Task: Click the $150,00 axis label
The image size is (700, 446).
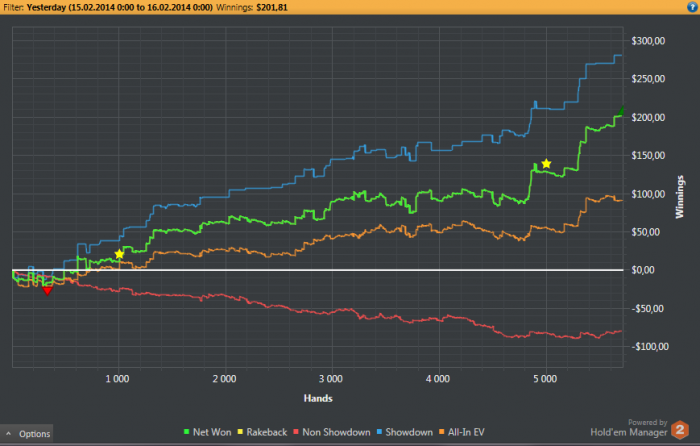Action: (648, 155)
